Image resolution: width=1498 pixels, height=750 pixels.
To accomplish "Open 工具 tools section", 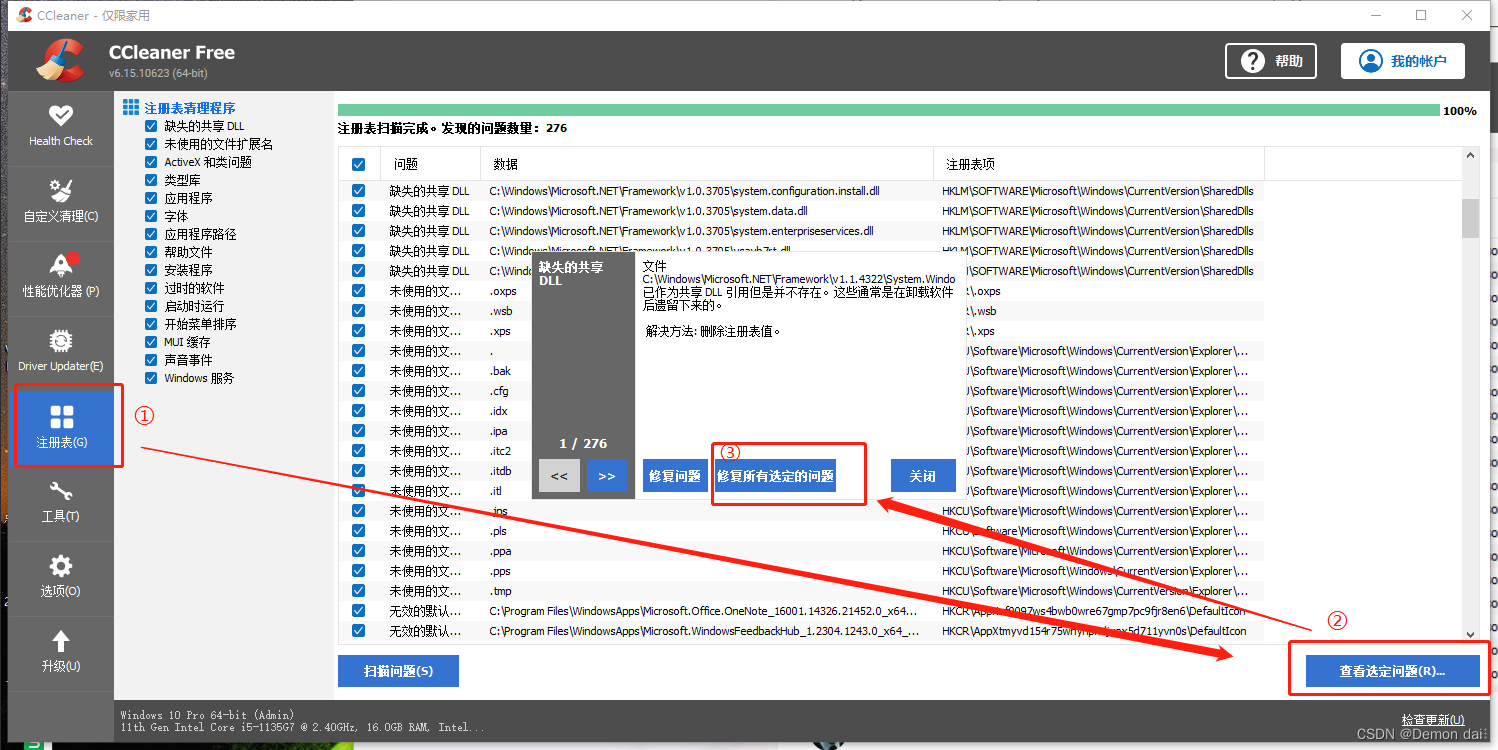I will (61, 501).
